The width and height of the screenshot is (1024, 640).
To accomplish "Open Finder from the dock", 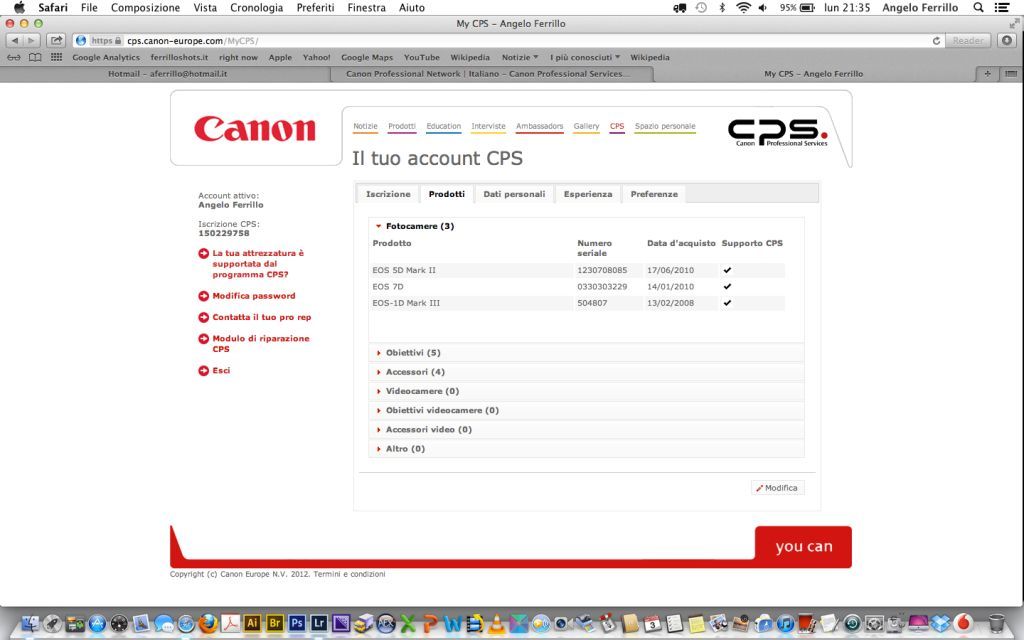I will [x=30, y=624].
